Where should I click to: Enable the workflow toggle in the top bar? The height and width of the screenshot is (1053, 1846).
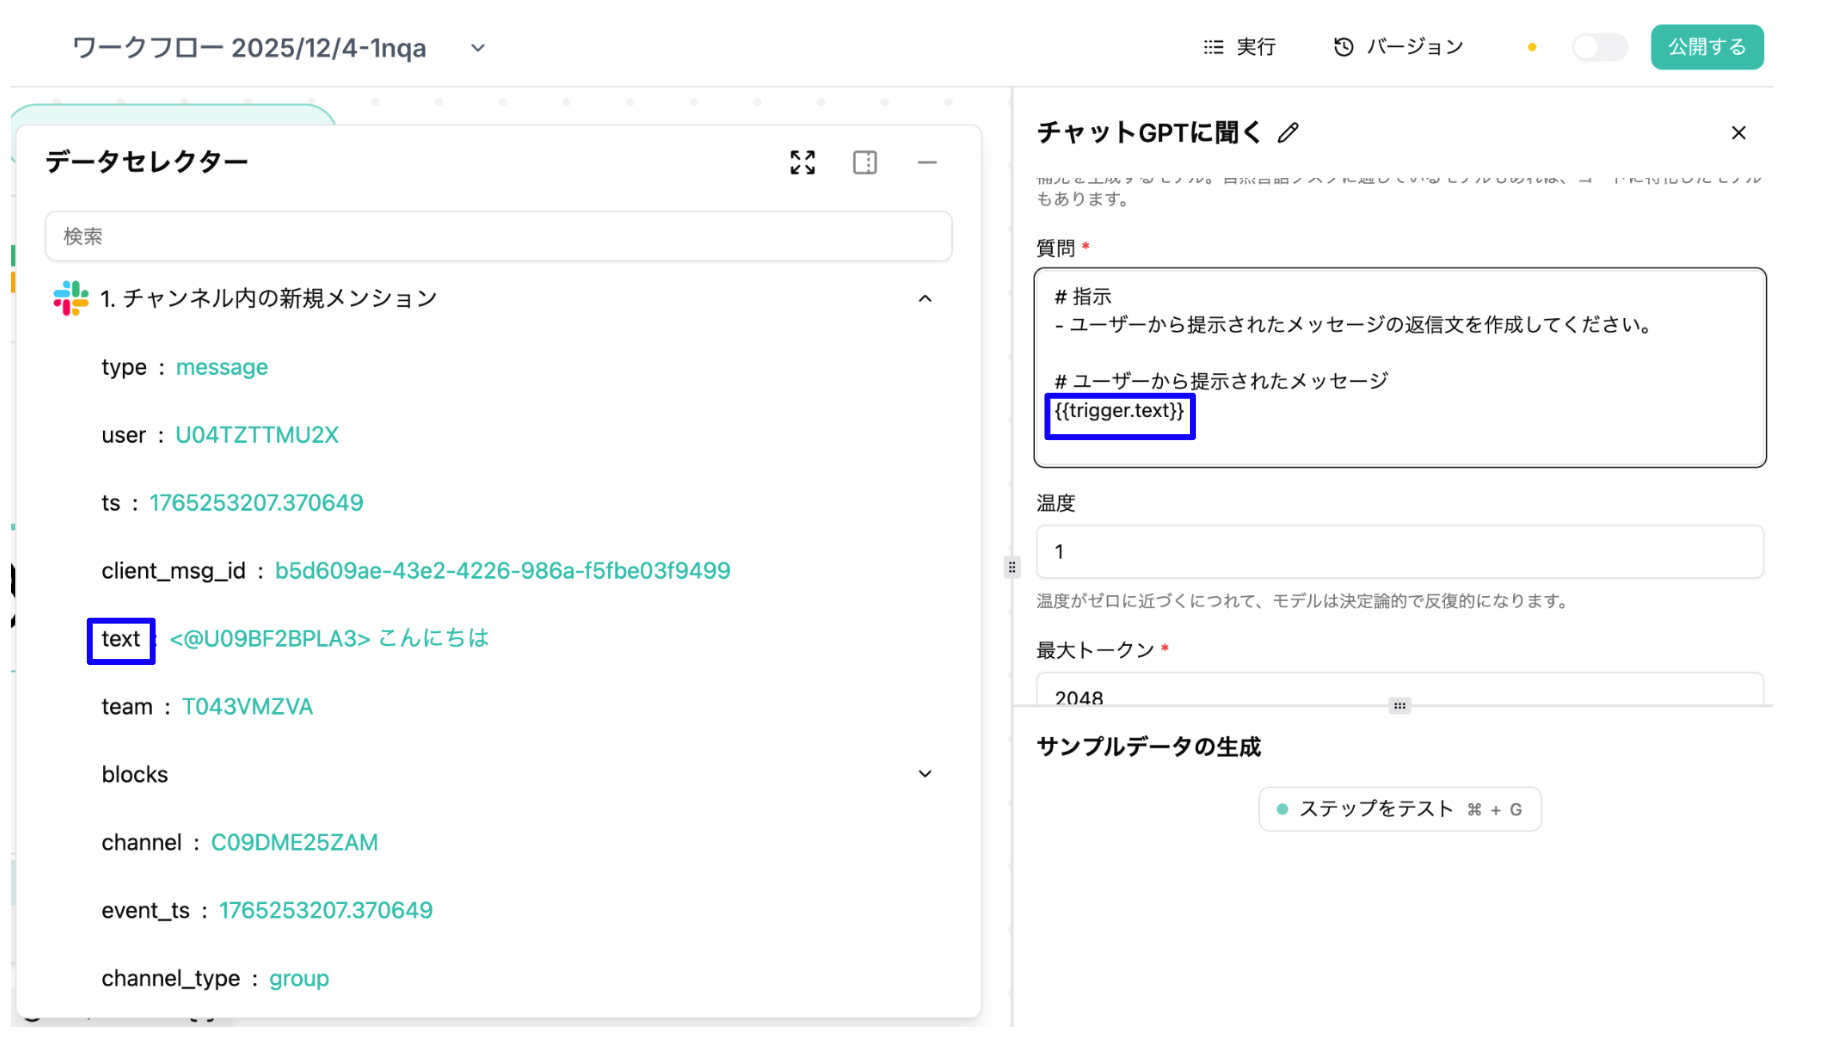[1598, 46]
